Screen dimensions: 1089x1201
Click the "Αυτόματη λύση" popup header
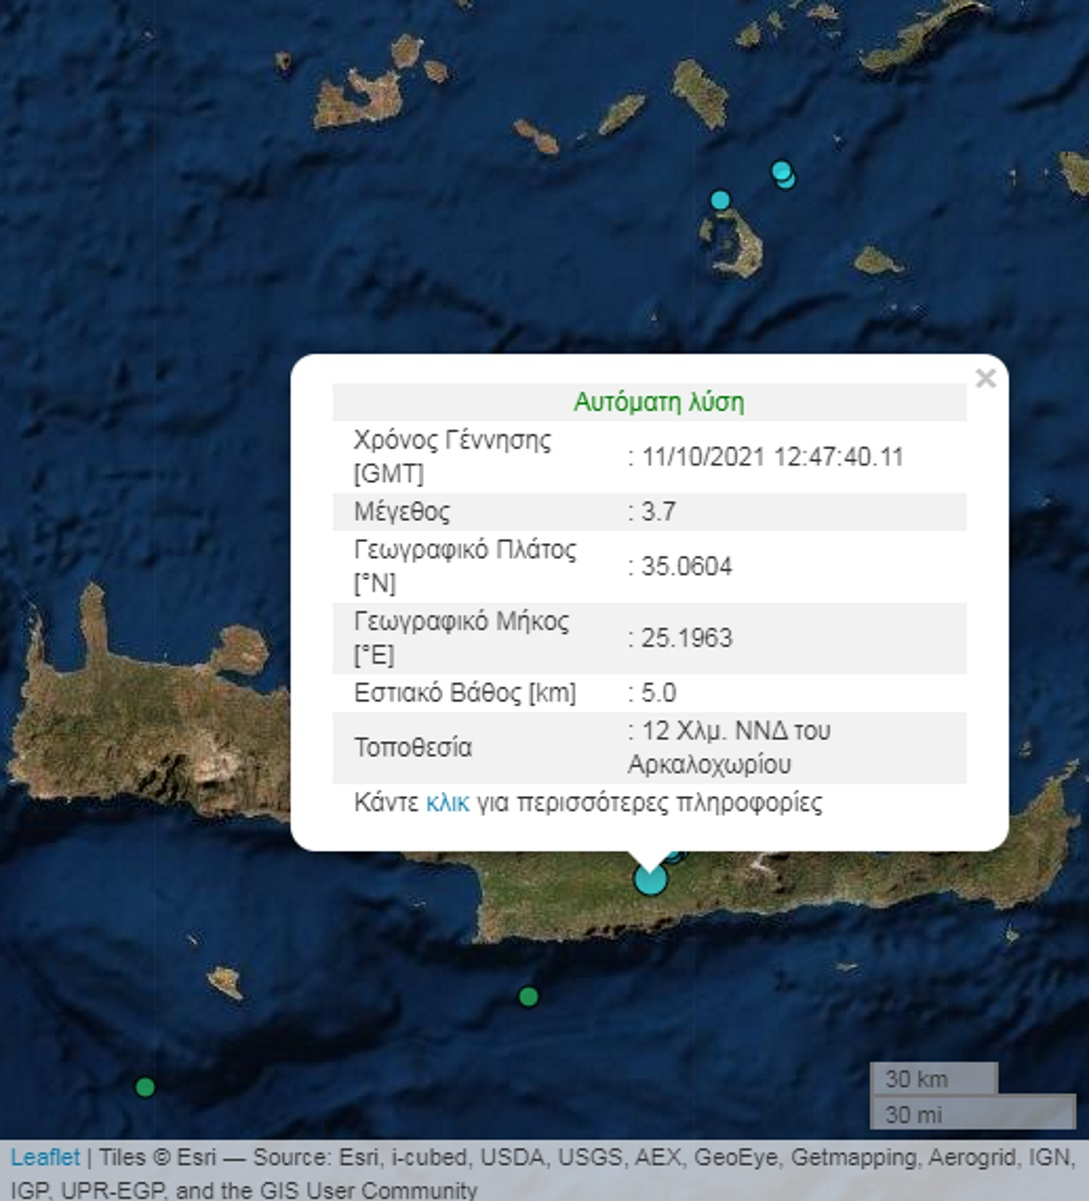click(658, 403)
